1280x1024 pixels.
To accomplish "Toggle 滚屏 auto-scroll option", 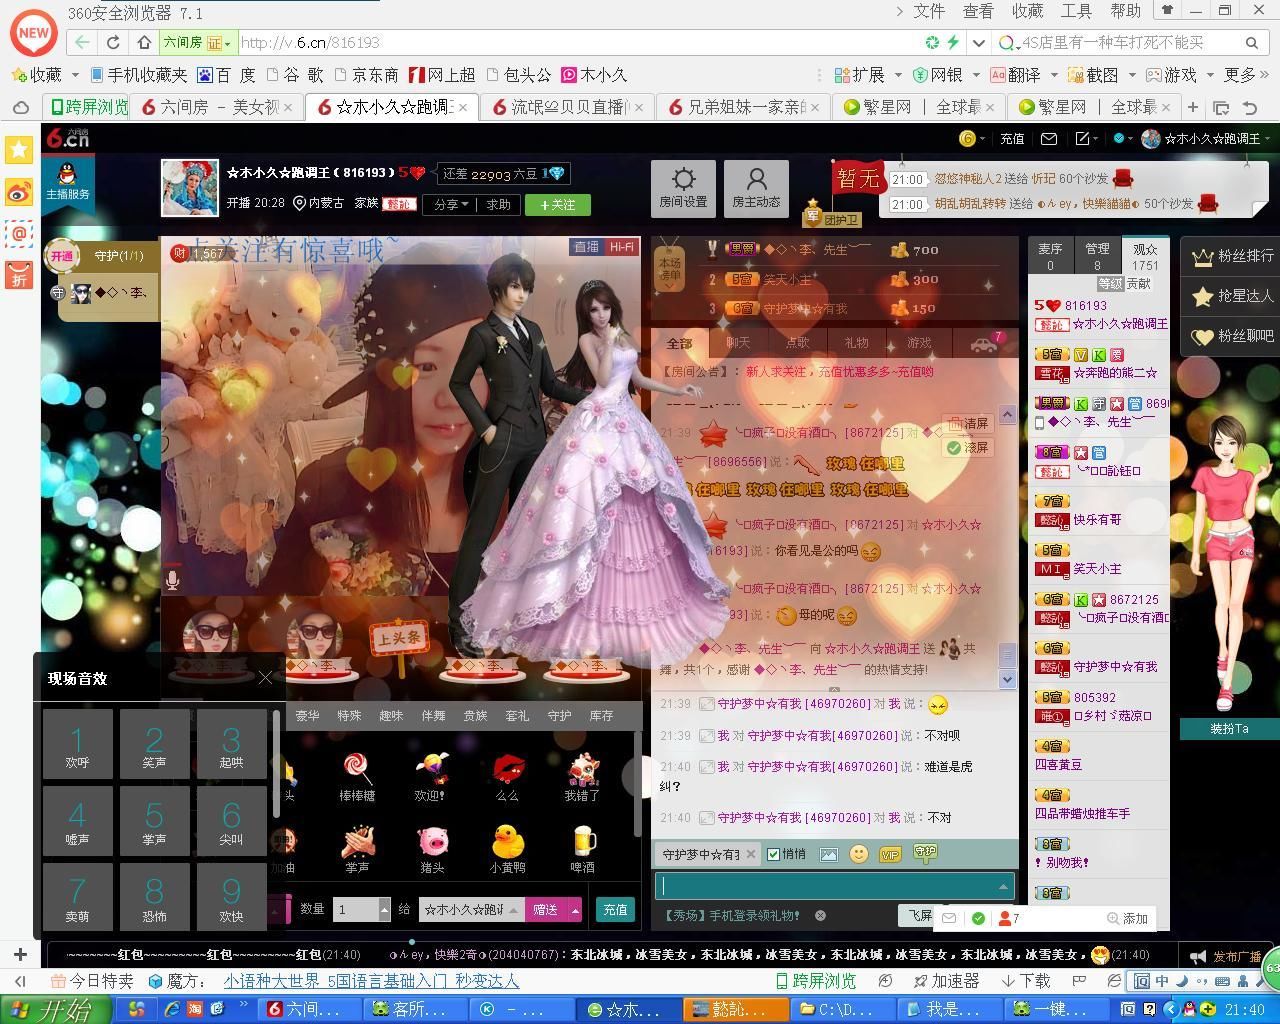I will (967, 447).
